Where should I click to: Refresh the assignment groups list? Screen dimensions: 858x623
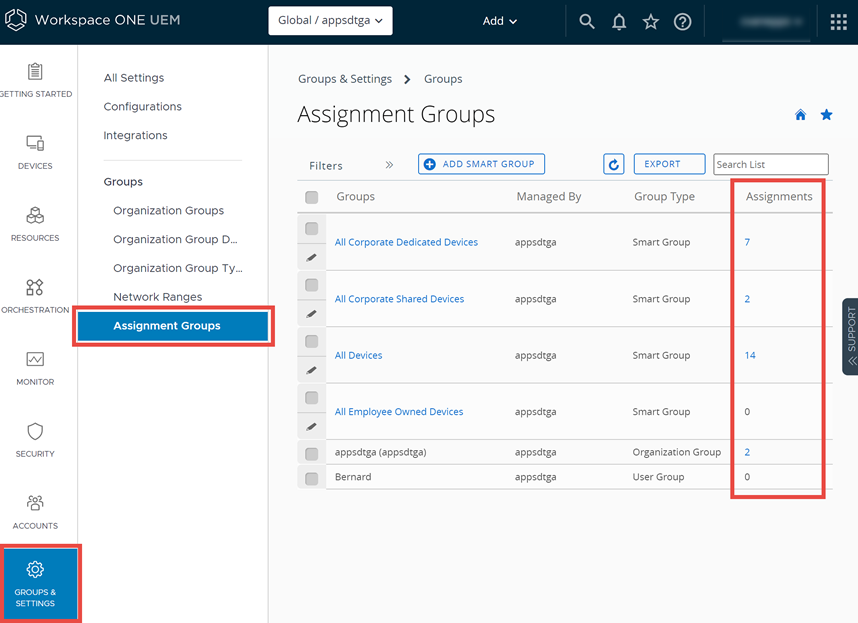(613, 164)
